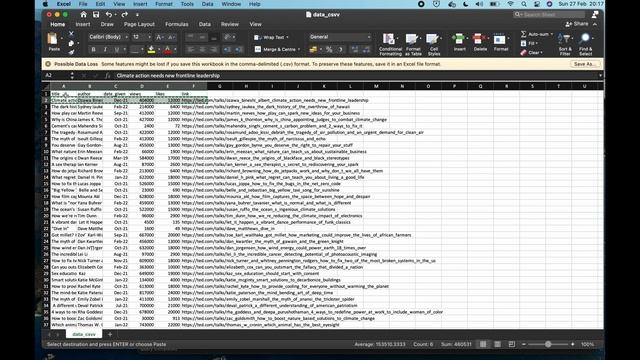The height and width of the screenshot is (360, 640).
Task: Apply percent style format
Action: pos(329,50)
